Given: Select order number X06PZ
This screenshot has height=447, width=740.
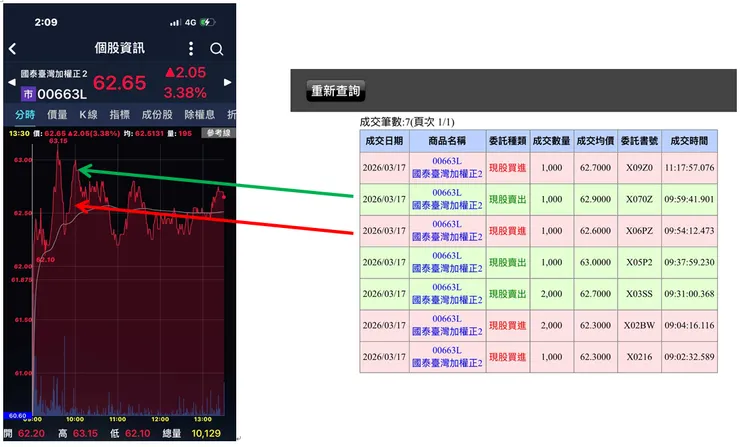Looking at the screenshot, I should click(639, 231).
